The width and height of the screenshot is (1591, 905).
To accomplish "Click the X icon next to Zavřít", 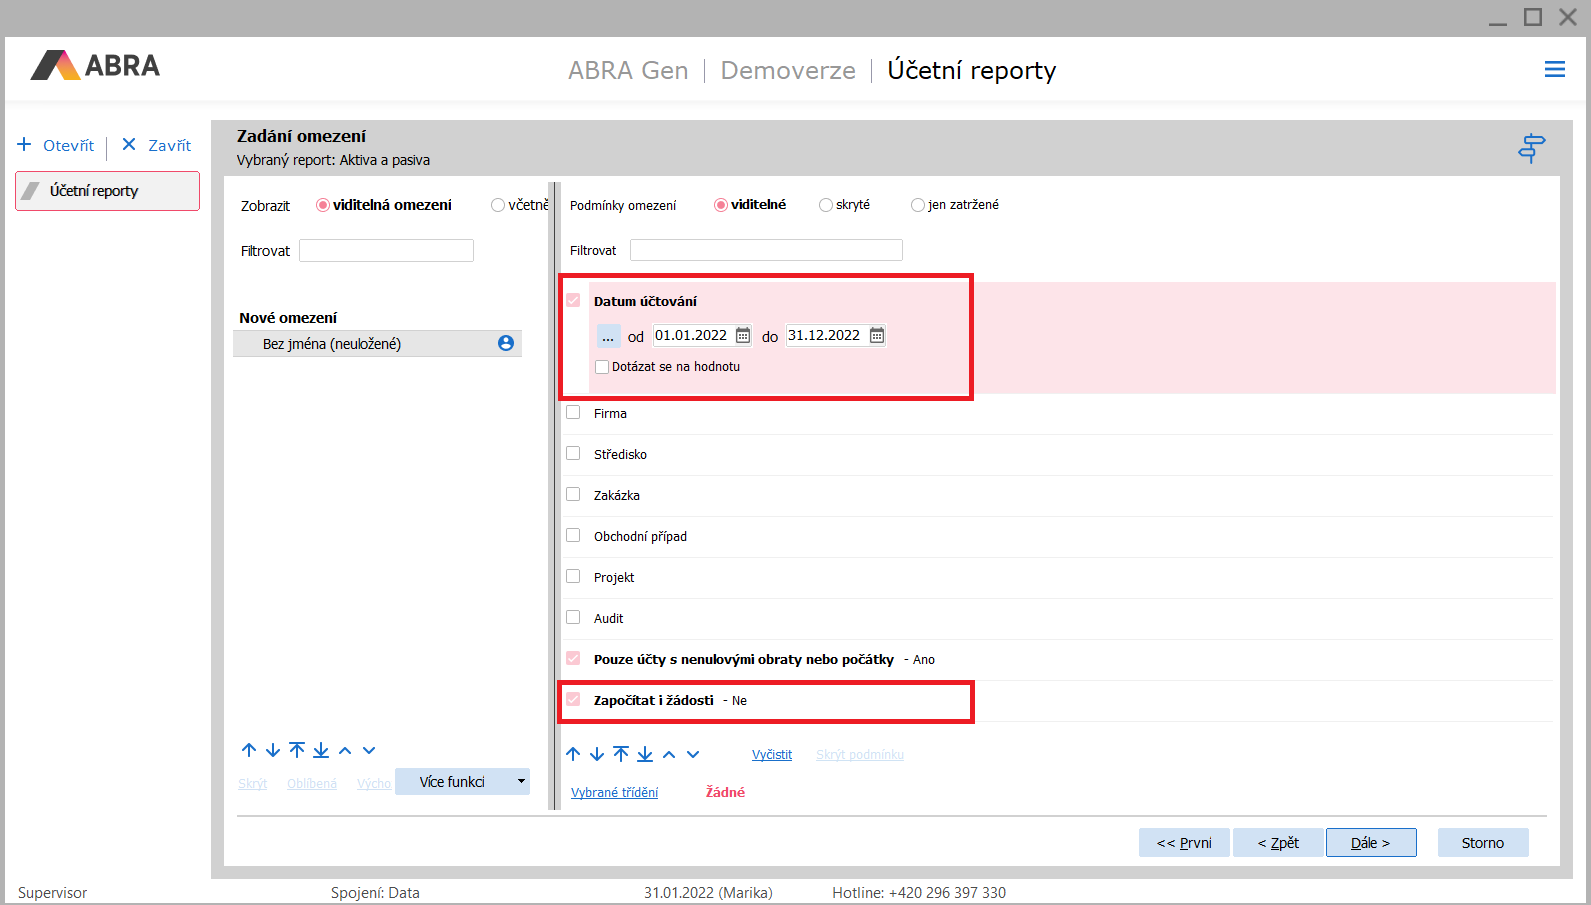I will click(129, 145).
